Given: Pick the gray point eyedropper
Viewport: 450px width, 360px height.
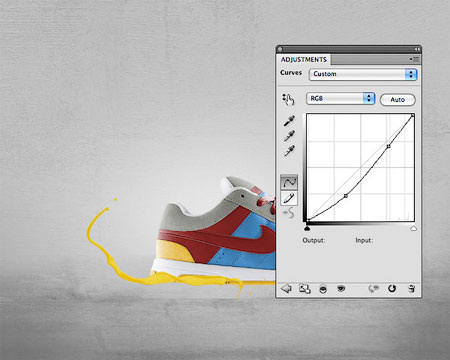Looking at the screenshot, I should pyautogui.click(x=289, y=136).
